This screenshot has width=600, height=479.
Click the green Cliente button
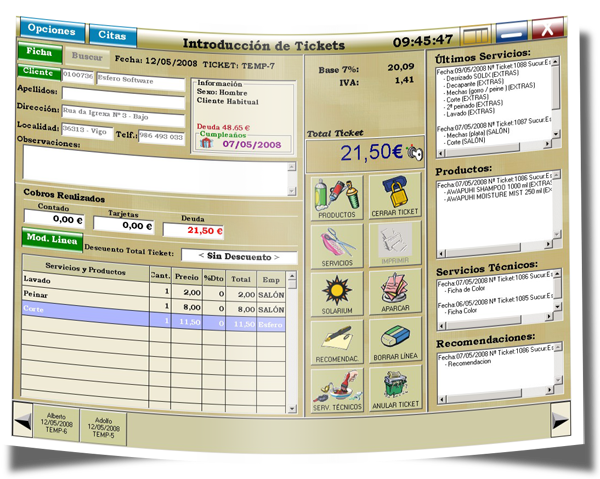coord(39,72)
